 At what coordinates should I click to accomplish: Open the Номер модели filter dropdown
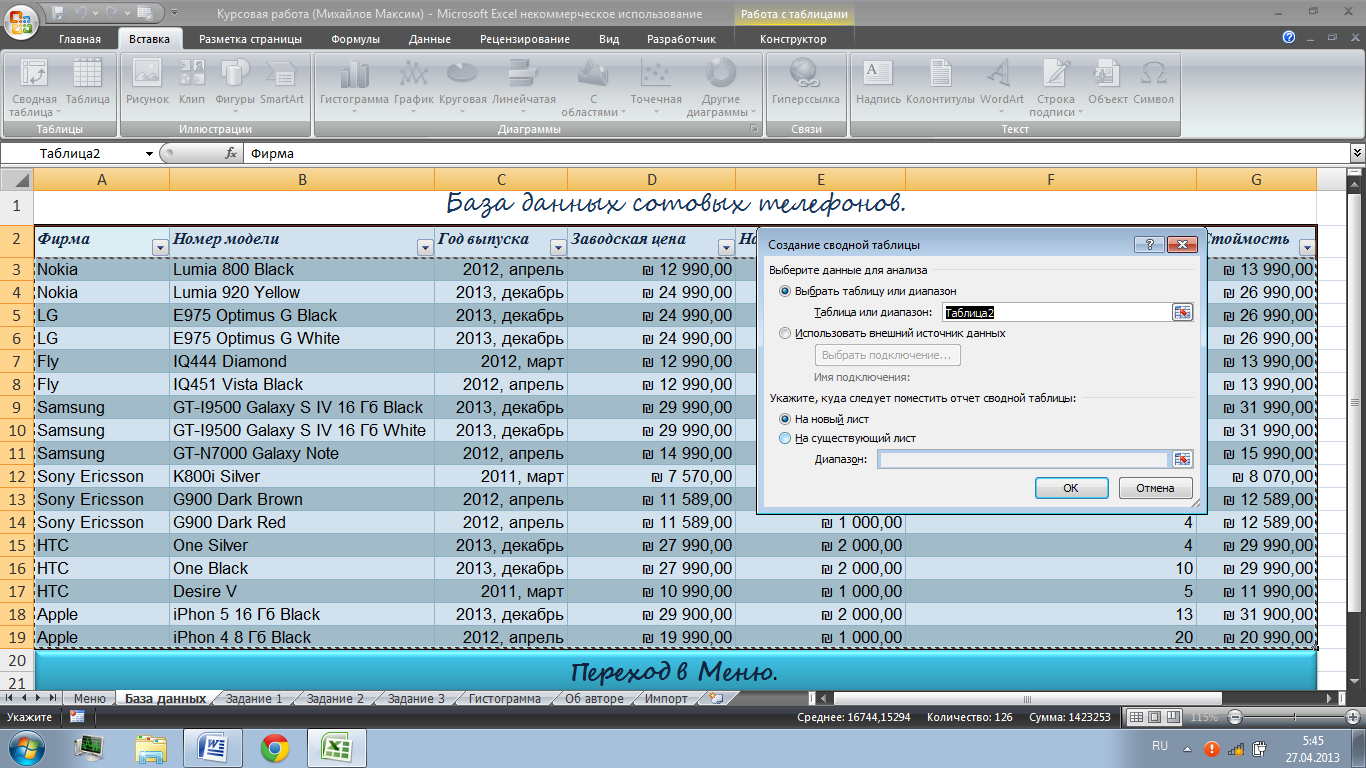tap(423, 247)
